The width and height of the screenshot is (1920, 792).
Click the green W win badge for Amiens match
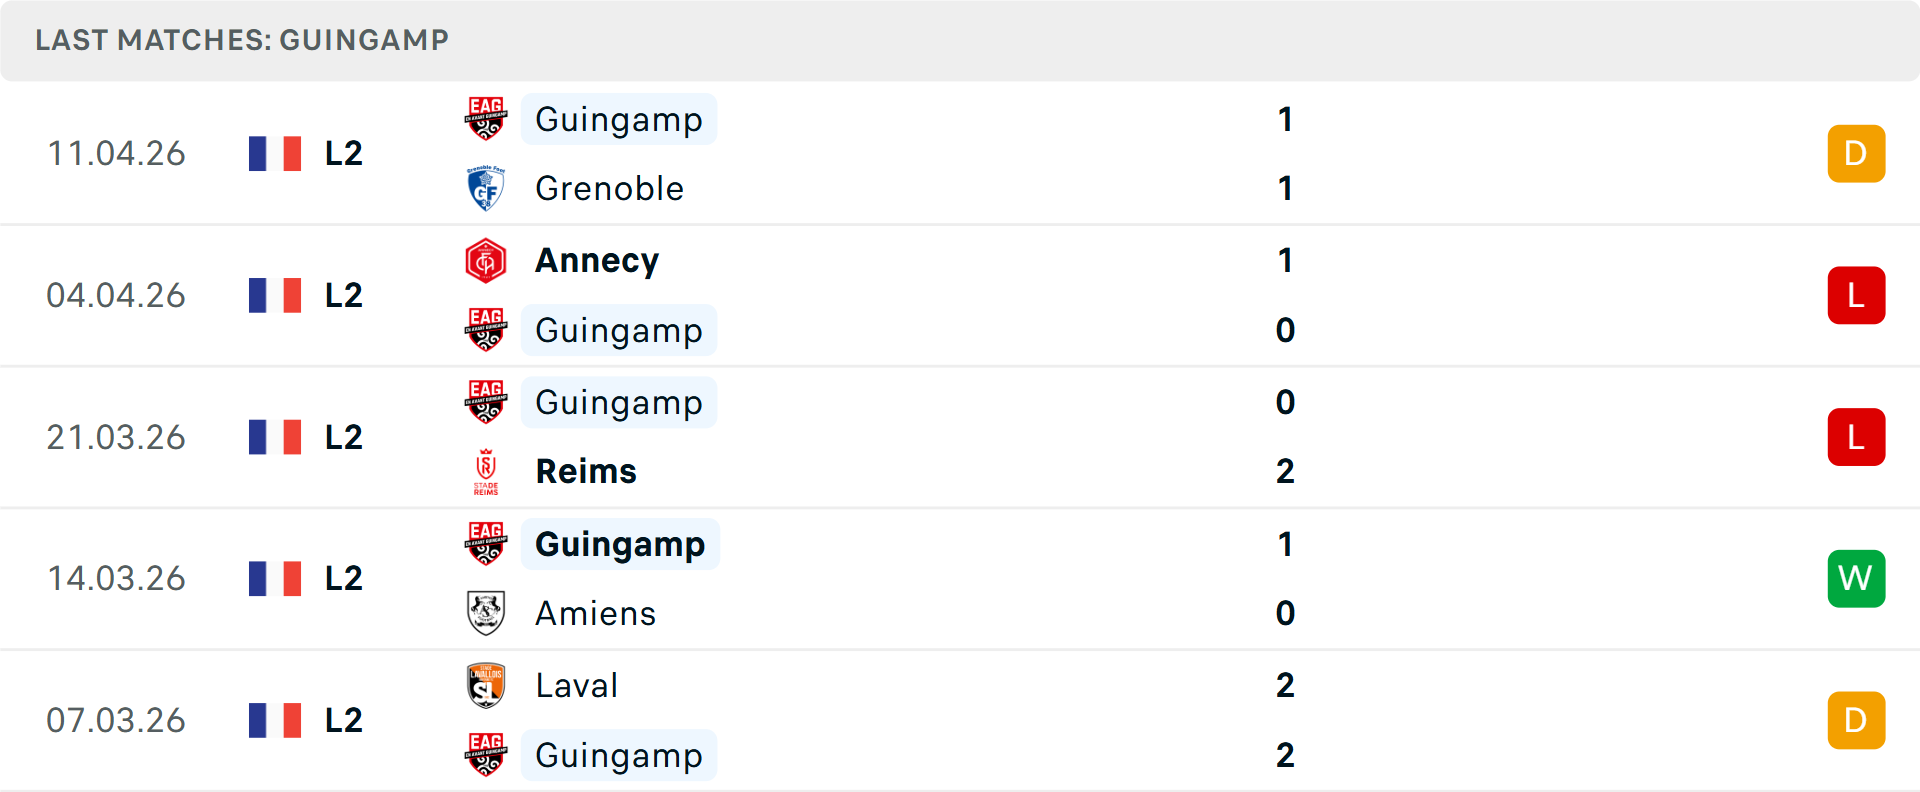click(x=1856, y=578)
